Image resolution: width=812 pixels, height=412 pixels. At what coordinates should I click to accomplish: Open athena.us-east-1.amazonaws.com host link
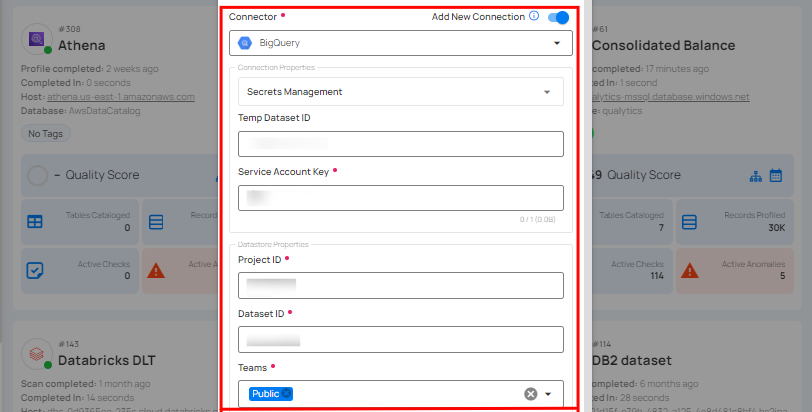click(x=121, y=97)
